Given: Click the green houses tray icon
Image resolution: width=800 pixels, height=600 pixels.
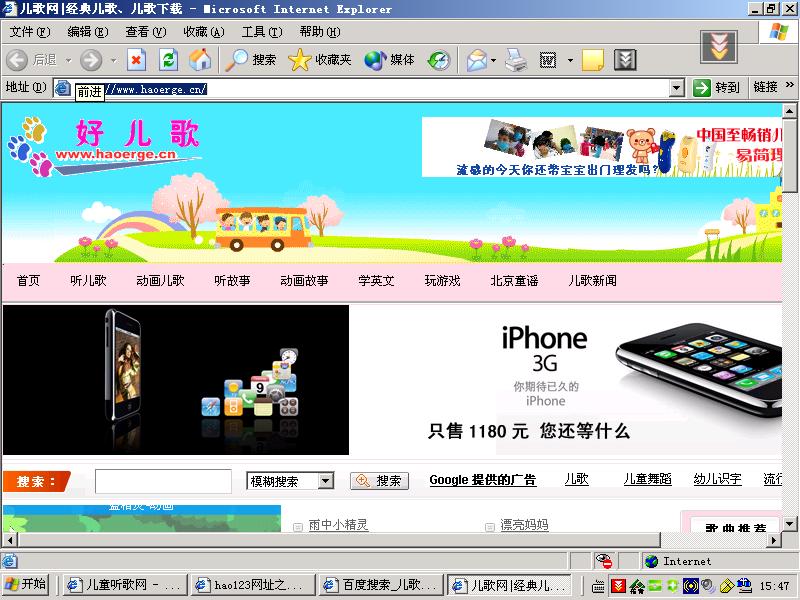Looking at the screenshot, I should (637, 586).
